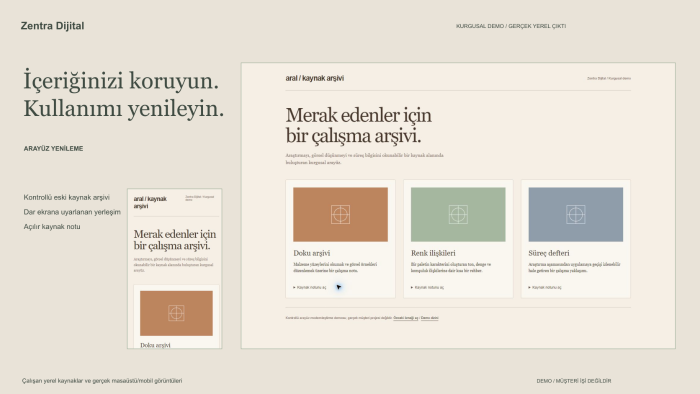Click the crosshair icon on the blue Süreç defteri image
The image size is (700, 394).
575,215
